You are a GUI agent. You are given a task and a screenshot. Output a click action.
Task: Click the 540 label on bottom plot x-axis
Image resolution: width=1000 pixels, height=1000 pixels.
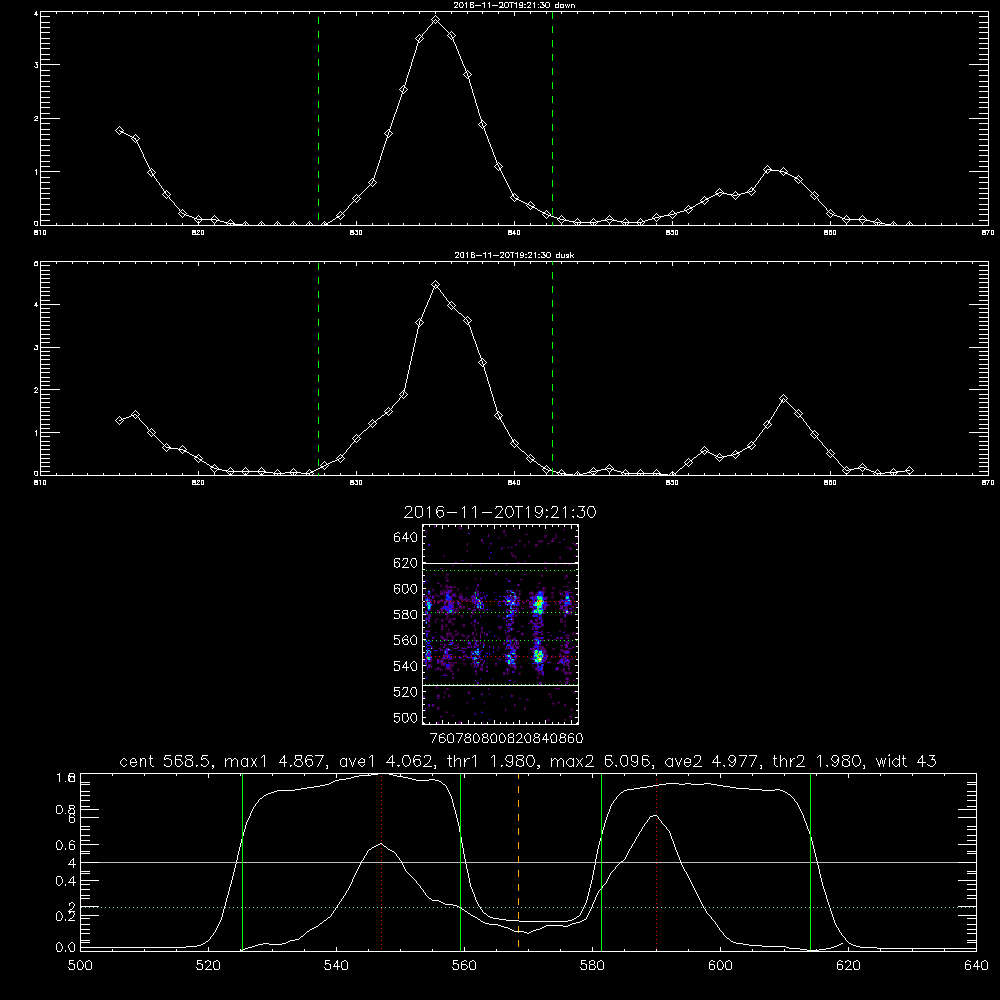click(x=336, y=966)
